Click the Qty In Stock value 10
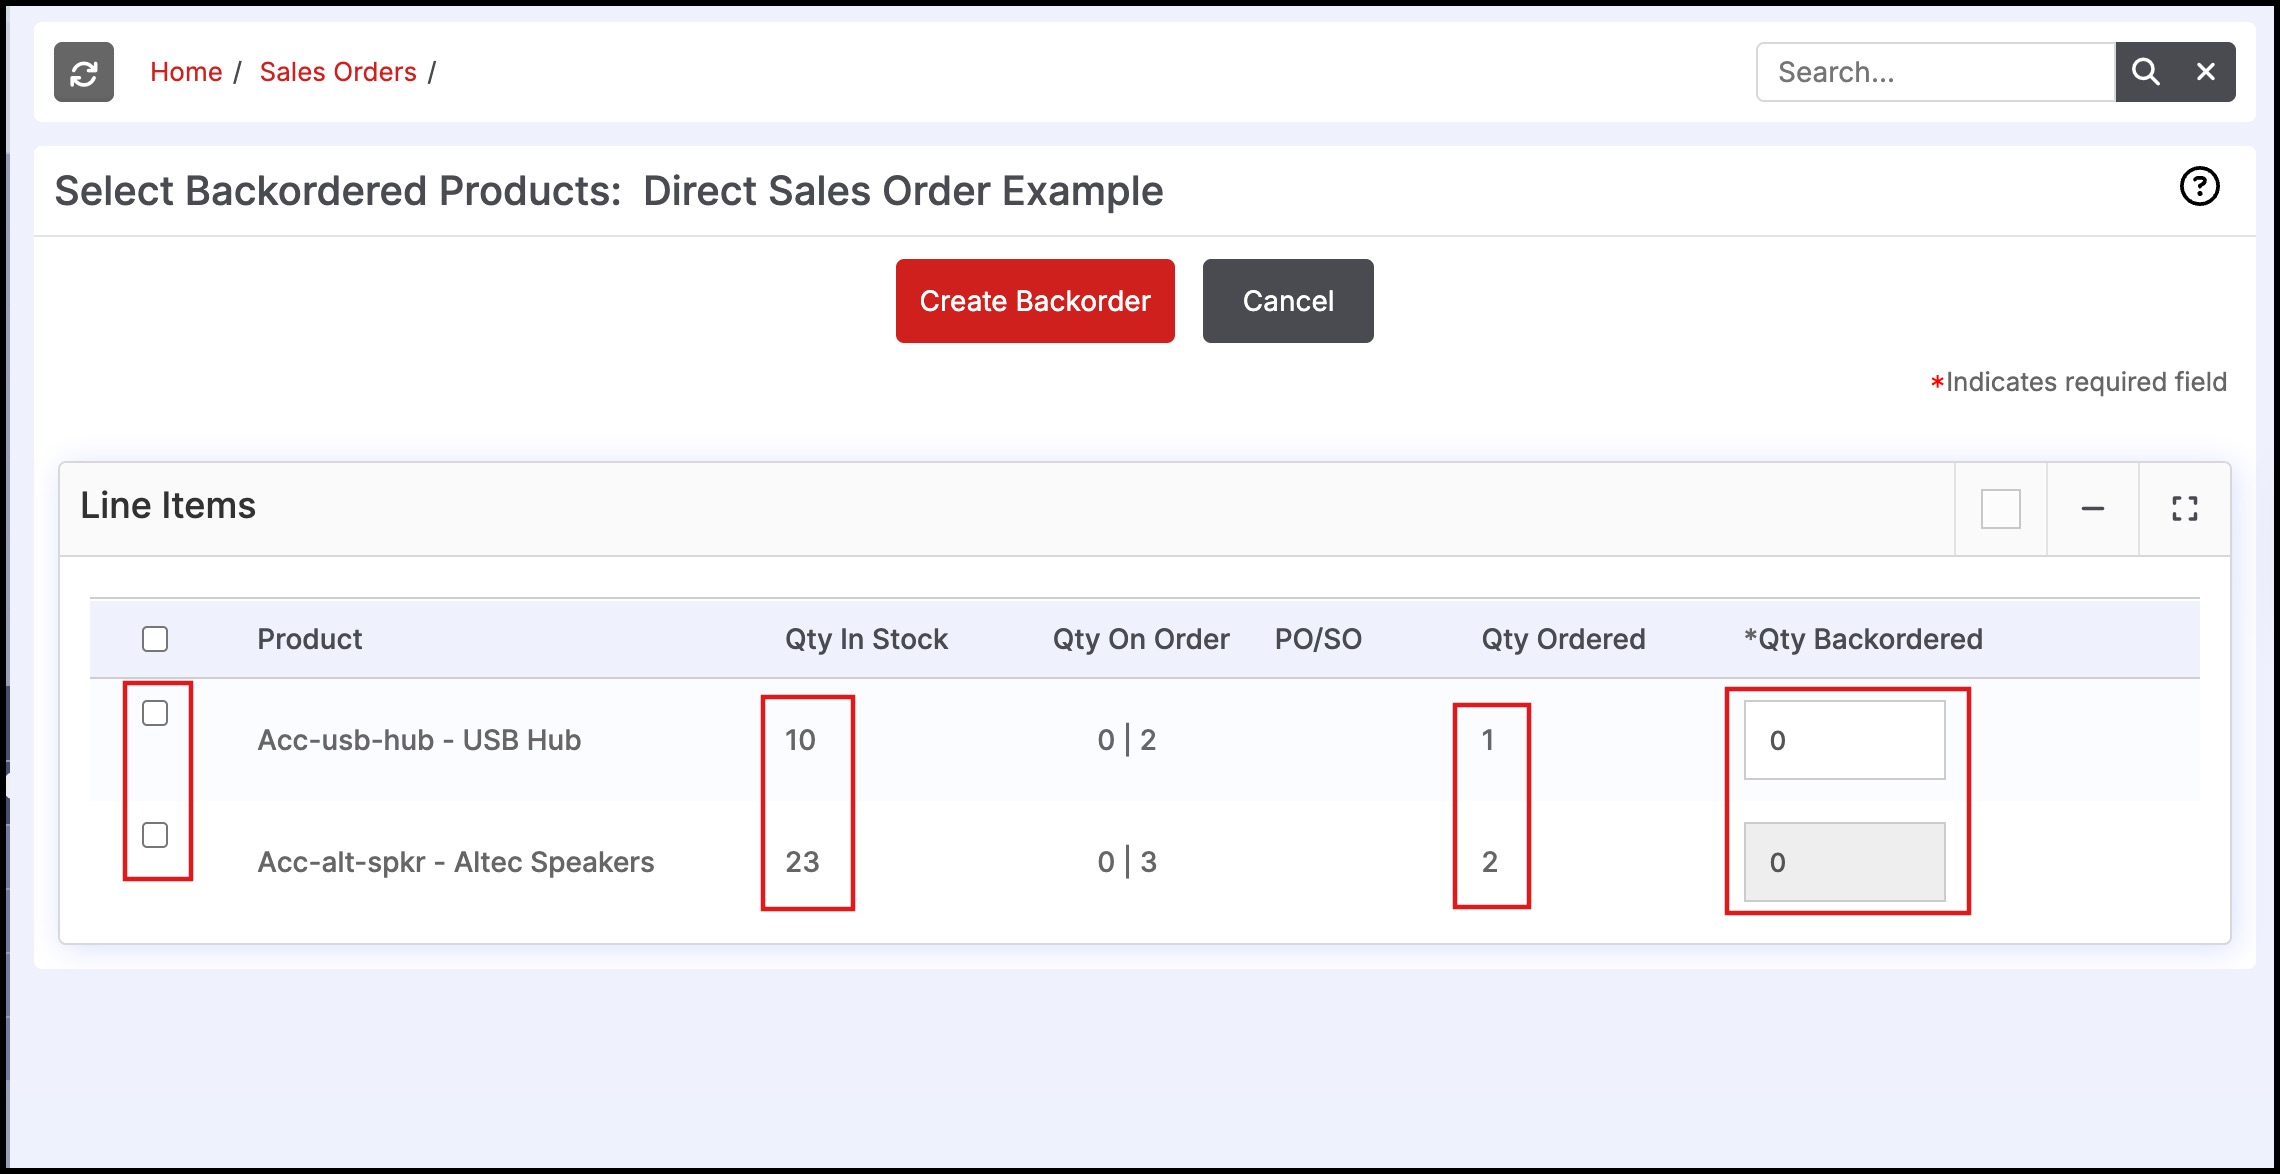 coord(800,740)
